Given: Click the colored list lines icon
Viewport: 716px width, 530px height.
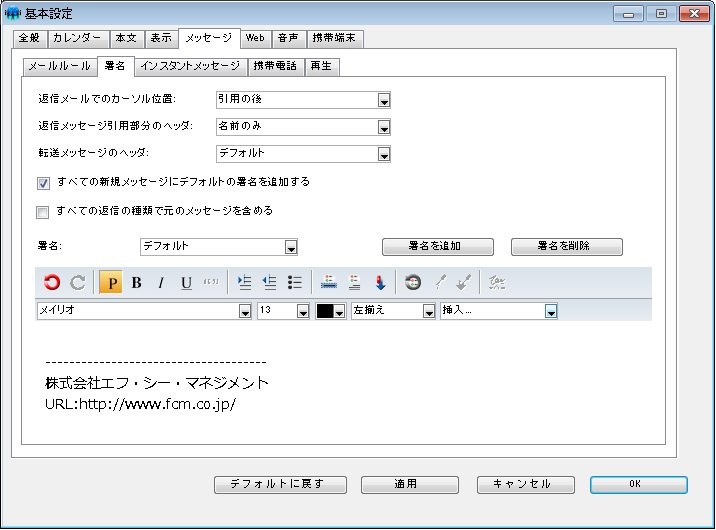Looking at the screenshot, I should (x=354, y=282).
